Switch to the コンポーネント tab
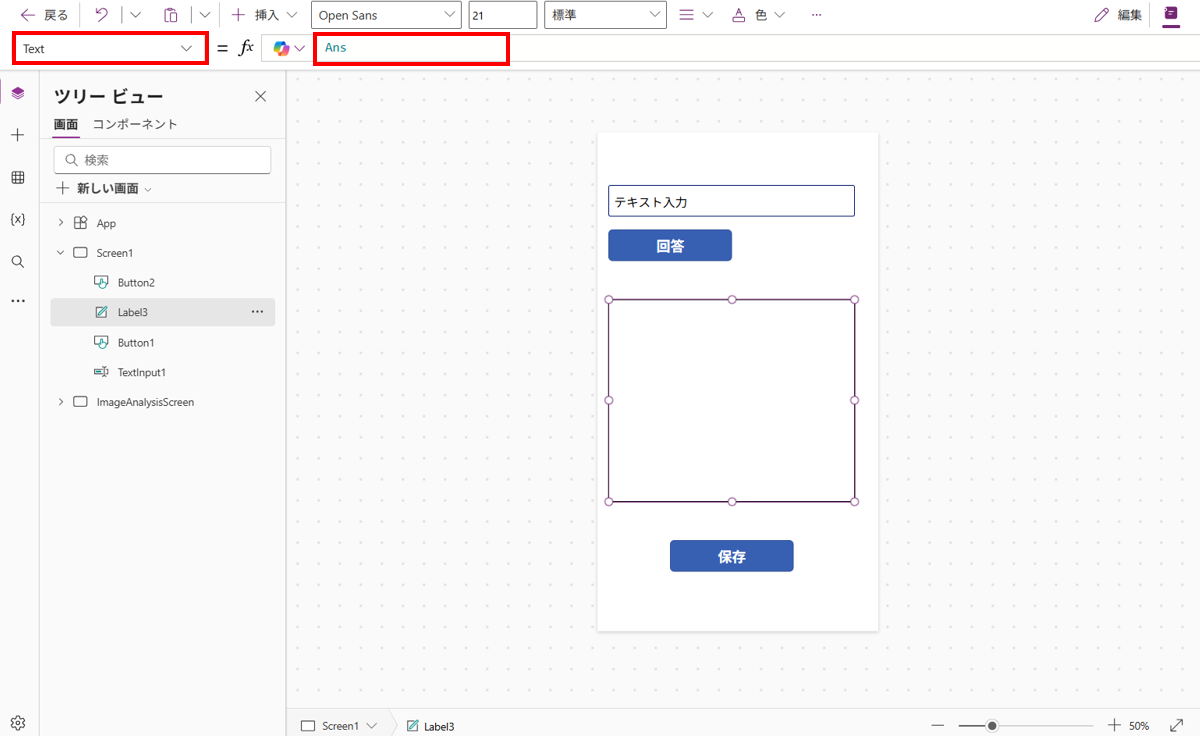 click(135, 125)
